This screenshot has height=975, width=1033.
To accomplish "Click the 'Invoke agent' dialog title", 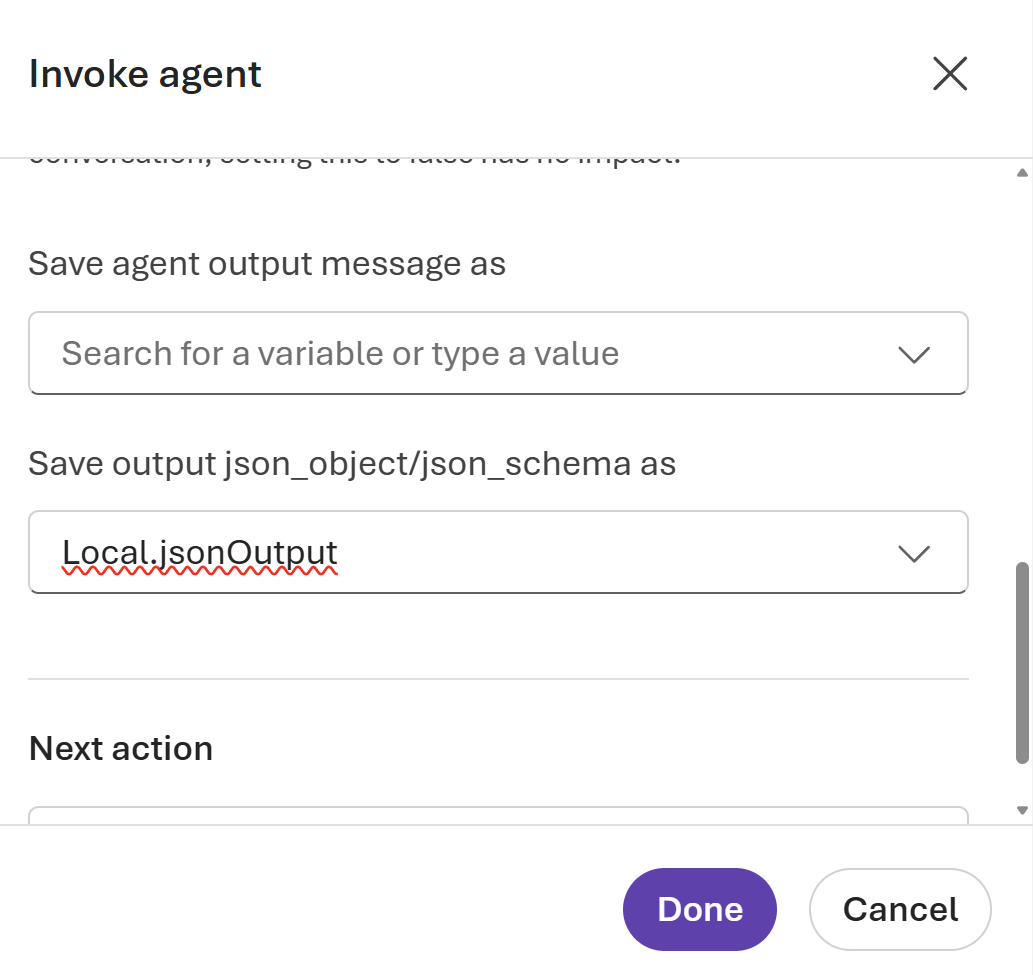I will [145, 74].
